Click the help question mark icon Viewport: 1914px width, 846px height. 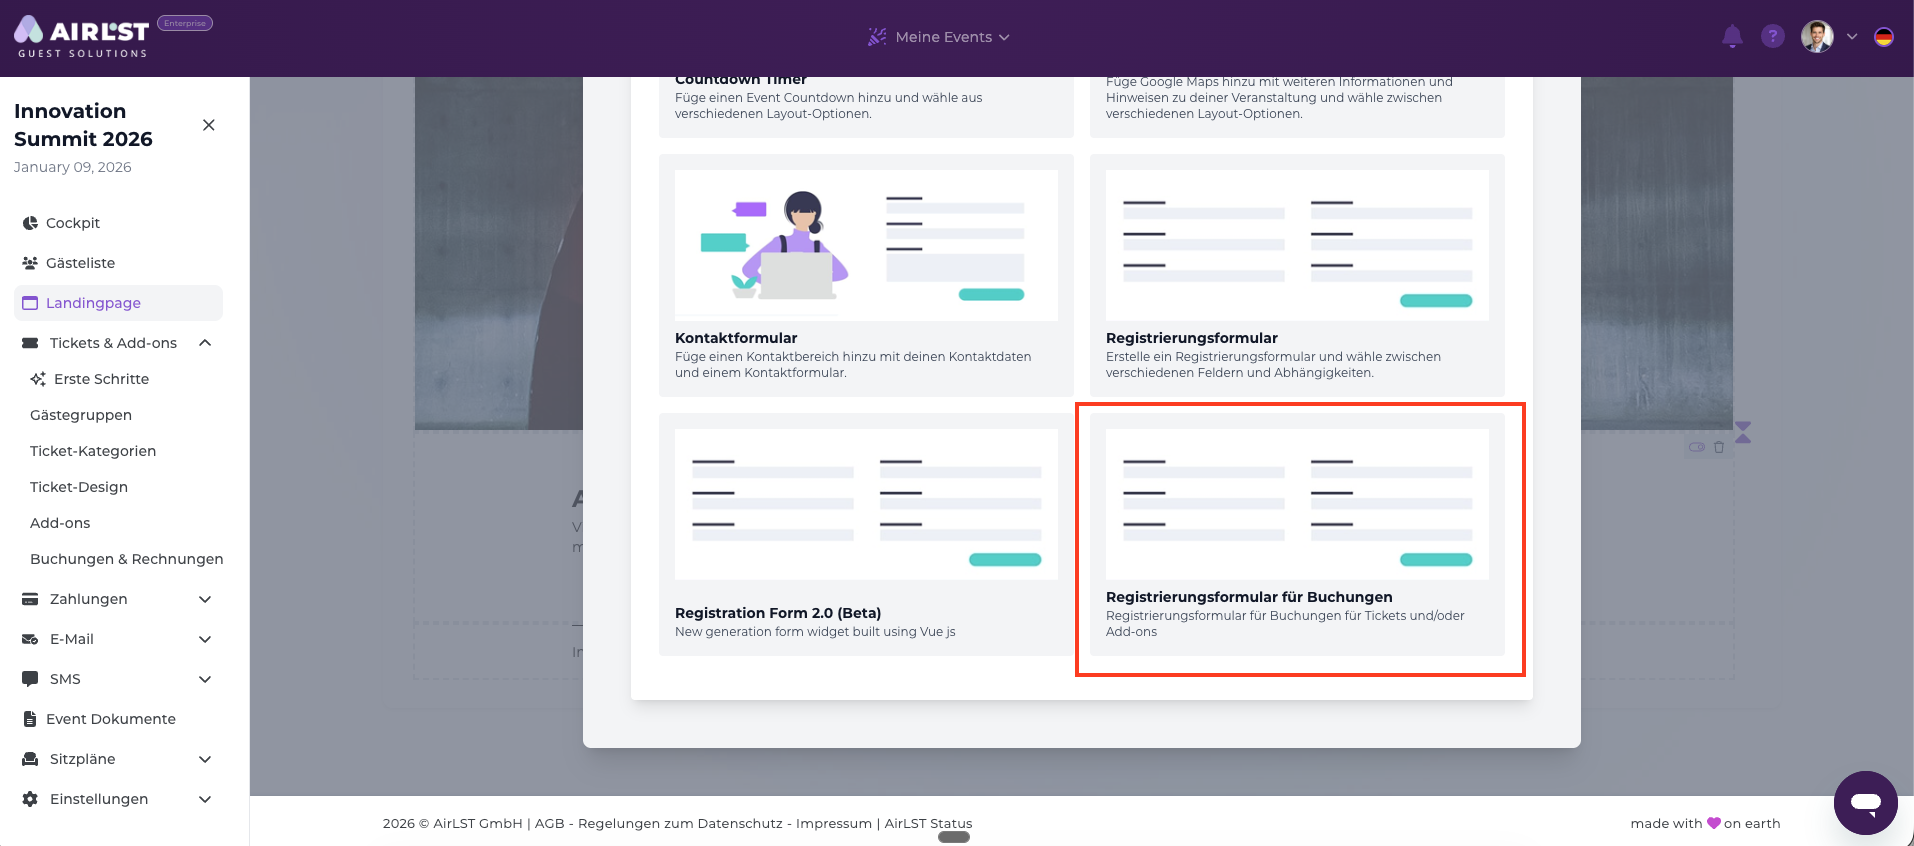(x=1772, y=37)
